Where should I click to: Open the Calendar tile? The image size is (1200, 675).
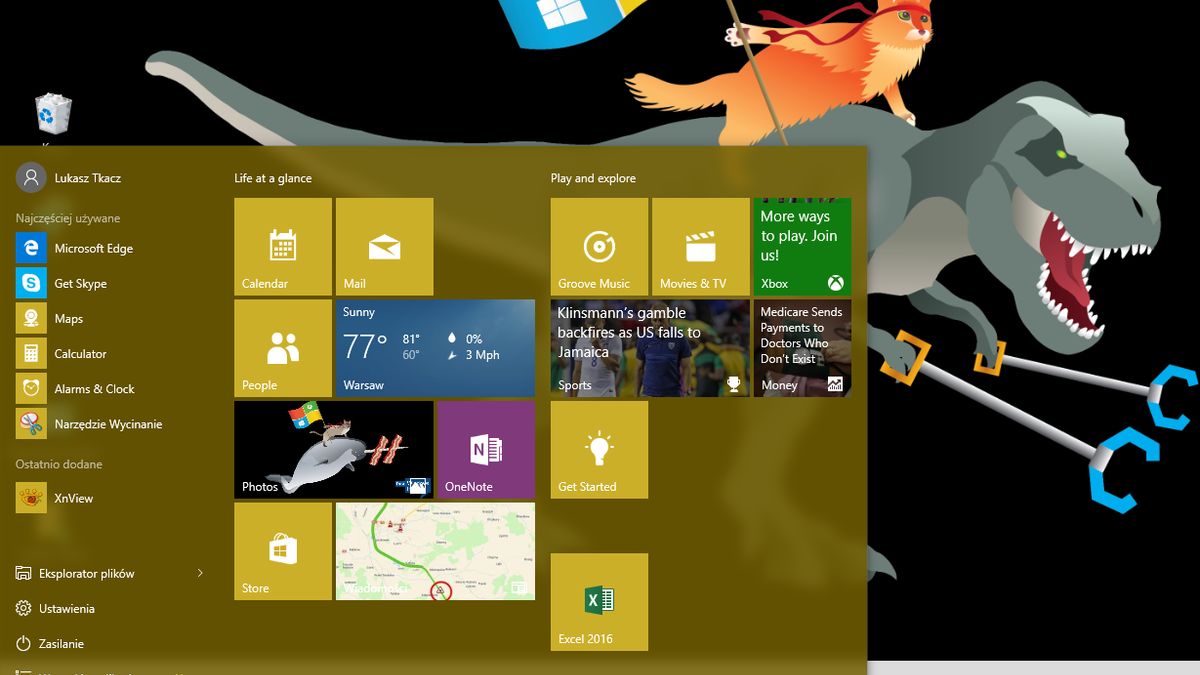[283, 246]
